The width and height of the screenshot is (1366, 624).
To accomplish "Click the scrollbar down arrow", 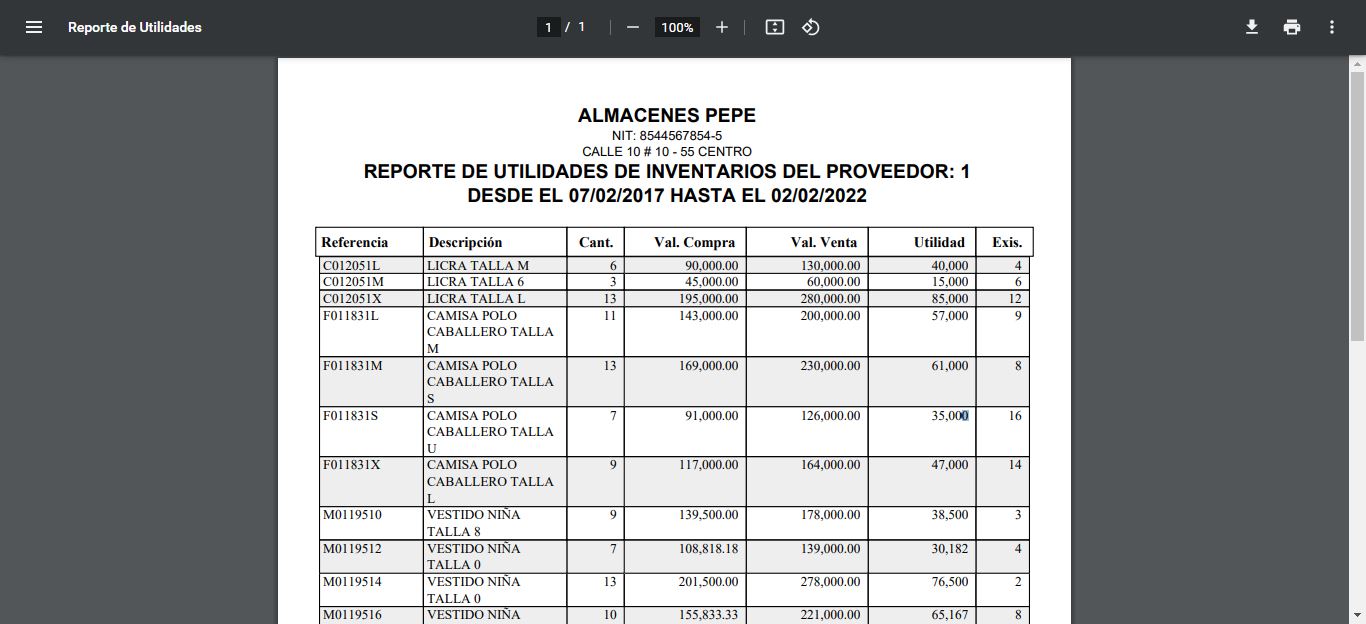I will pos(1358,616).
